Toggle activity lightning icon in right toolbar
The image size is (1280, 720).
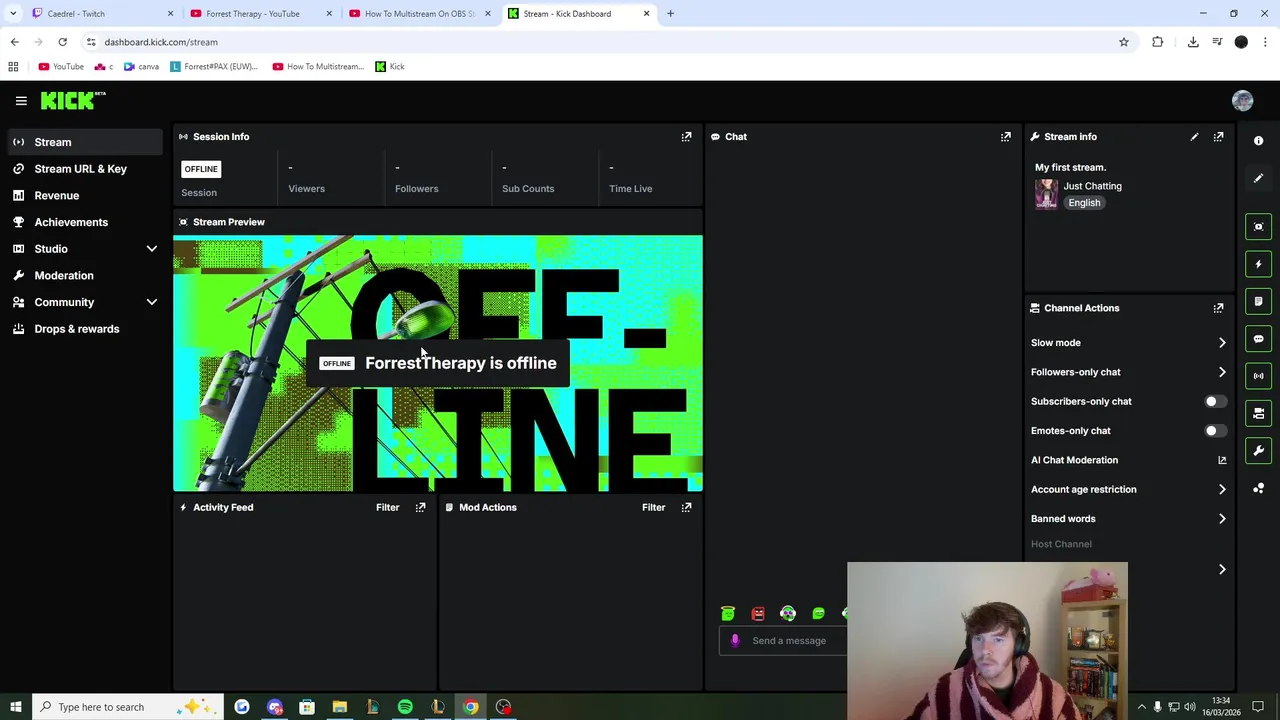pyautogui.click(x=1258, y=264)
